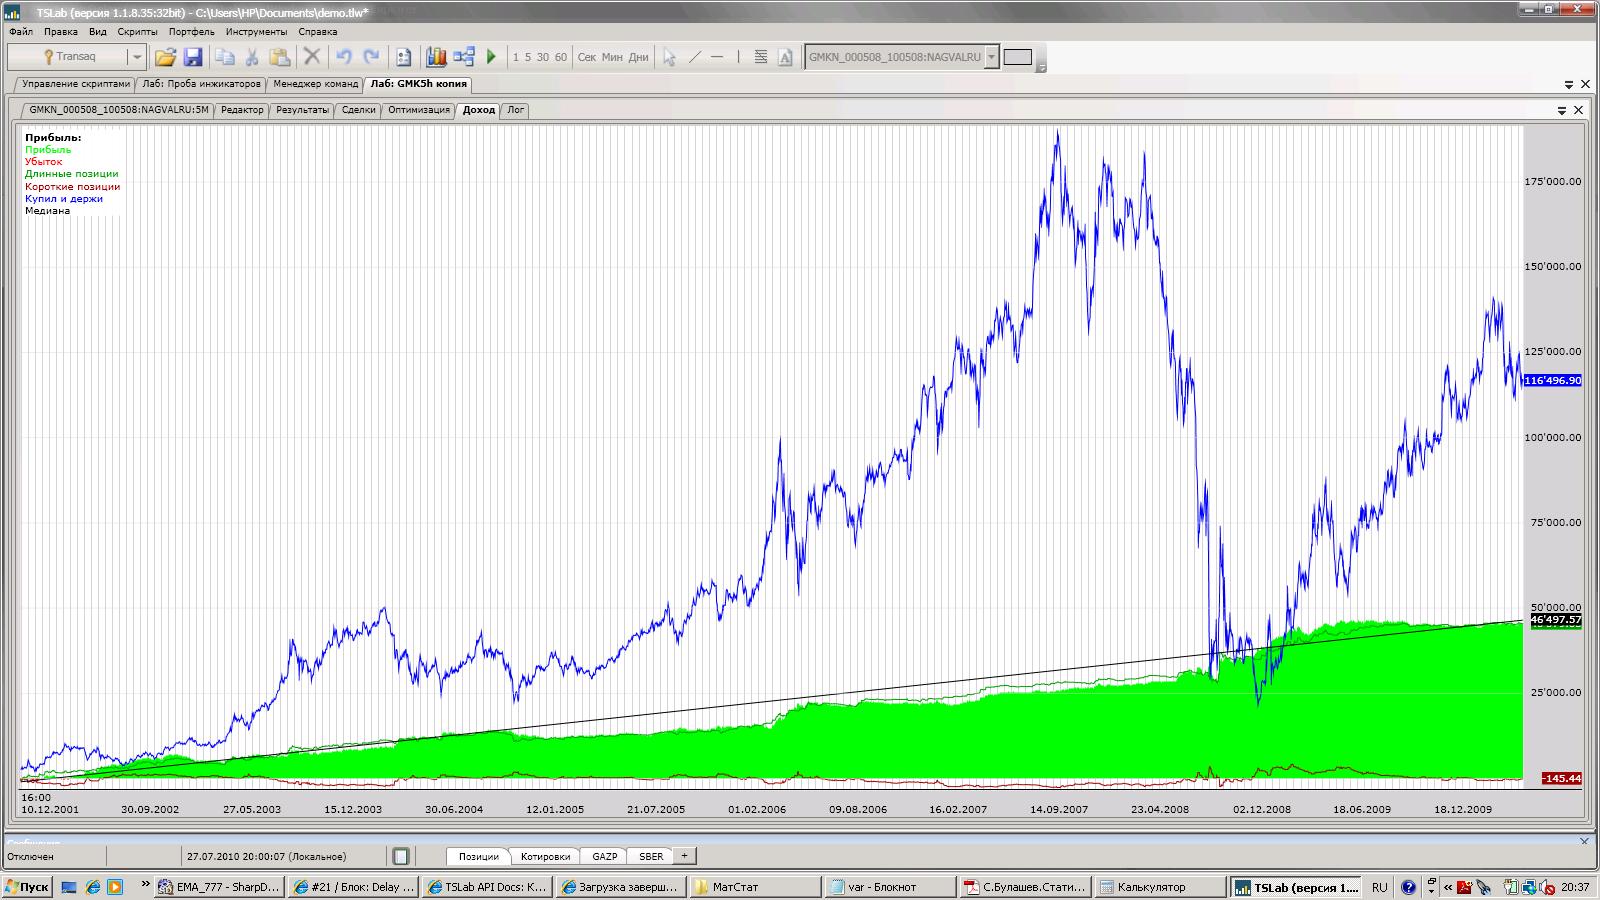The image size is (1600, 900).
Task: Open the Справка menu
Action: pyautogui.click(x=318, y=32)
